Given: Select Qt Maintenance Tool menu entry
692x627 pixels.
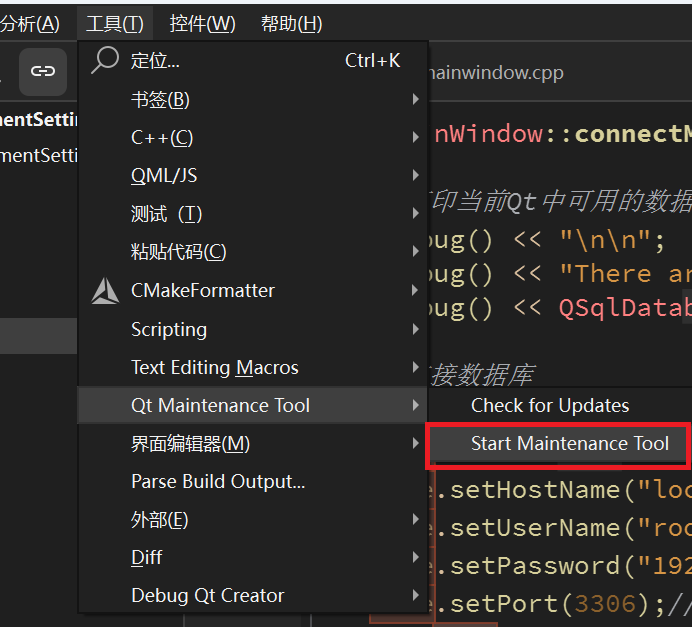Looking at the screenshot, I should pyautogui.click(x=252, y=405).
